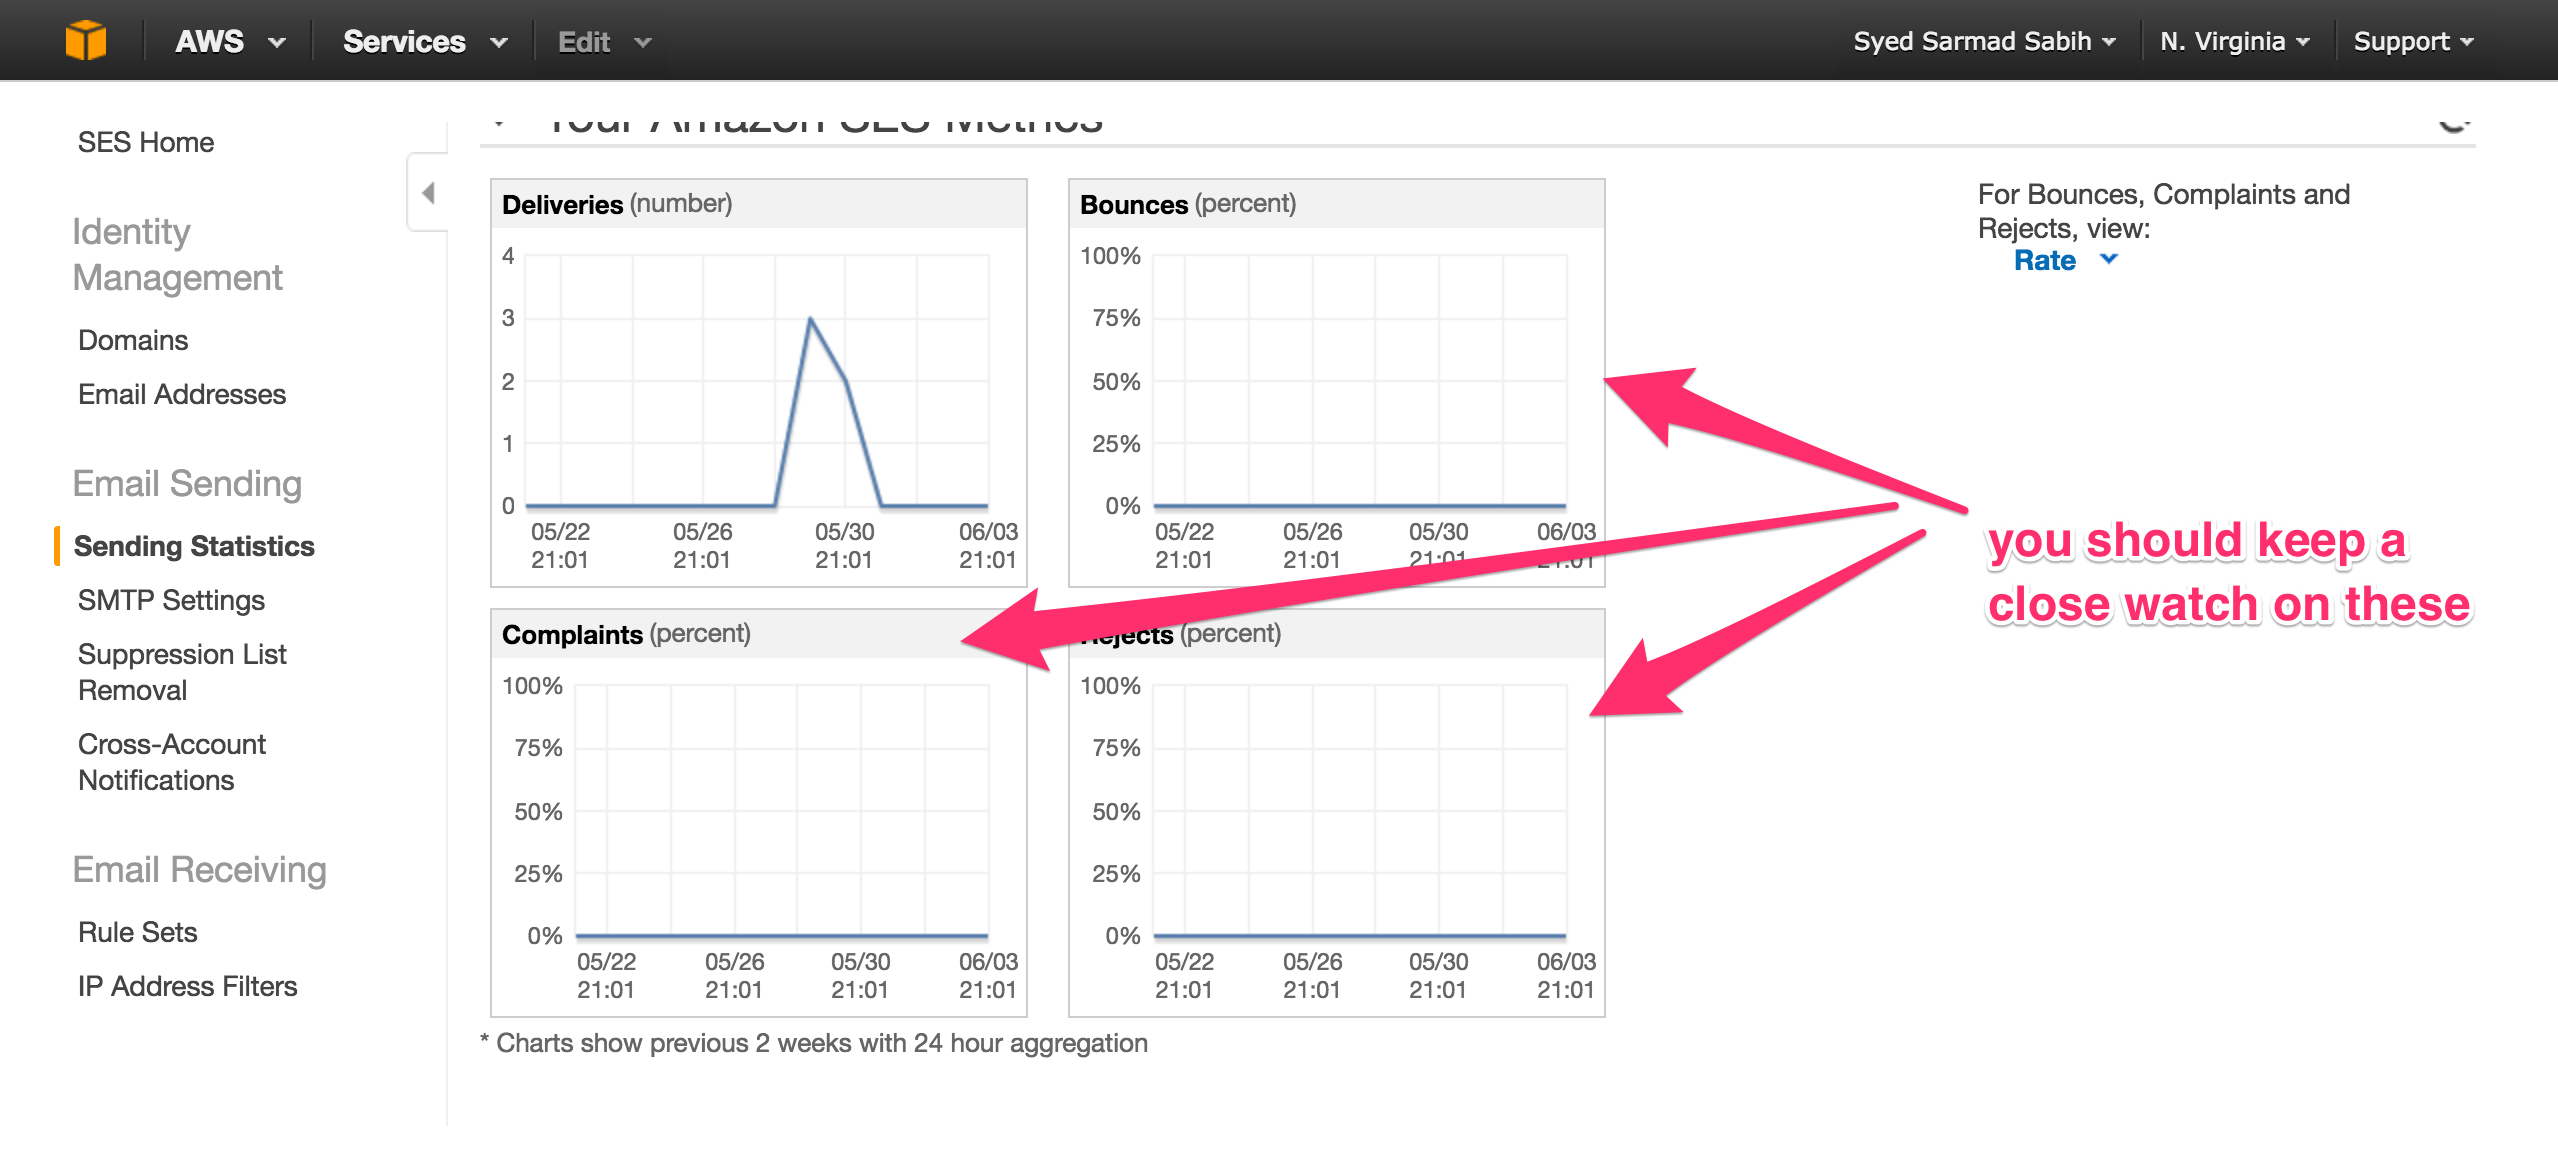Screen dimensions: 2558x1154
Task: Open SMTP Settings
Action: (171, 600)
